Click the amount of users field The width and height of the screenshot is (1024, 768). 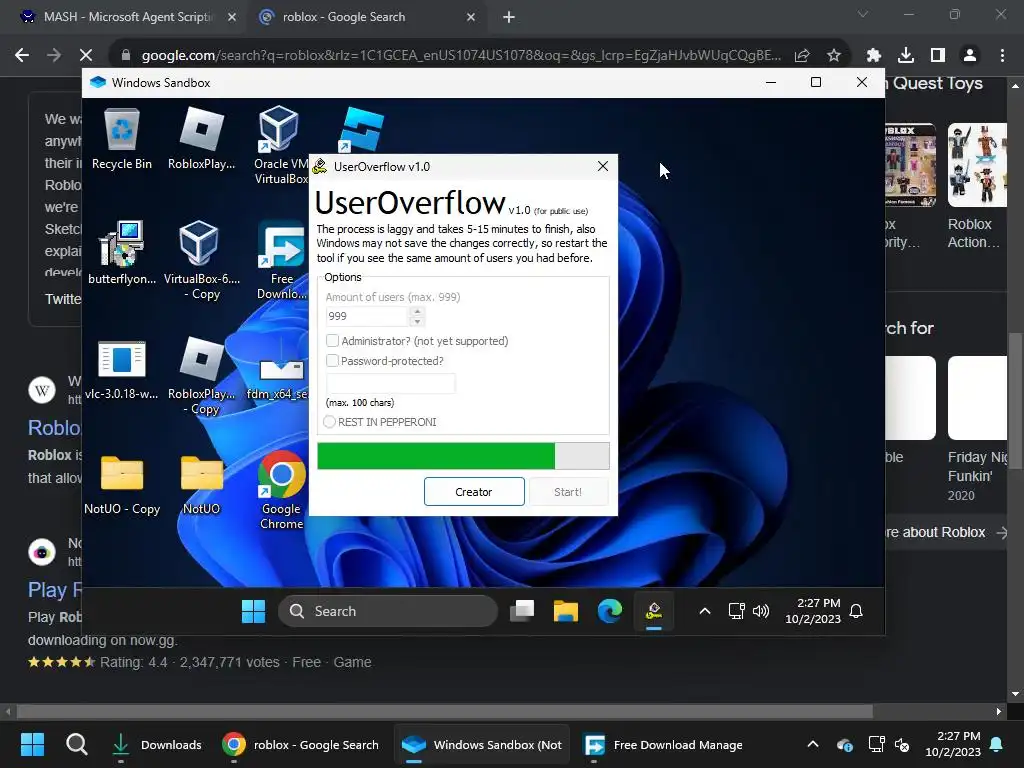point(367,316)
